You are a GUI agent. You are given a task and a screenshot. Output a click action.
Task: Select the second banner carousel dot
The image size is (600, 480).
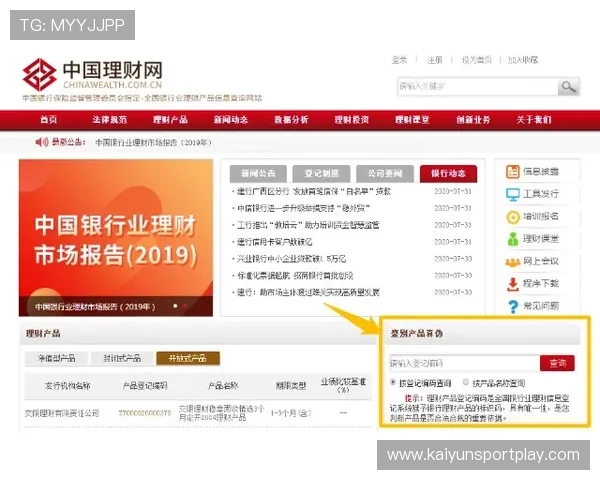pyautogui.click(x=185, y=306)
